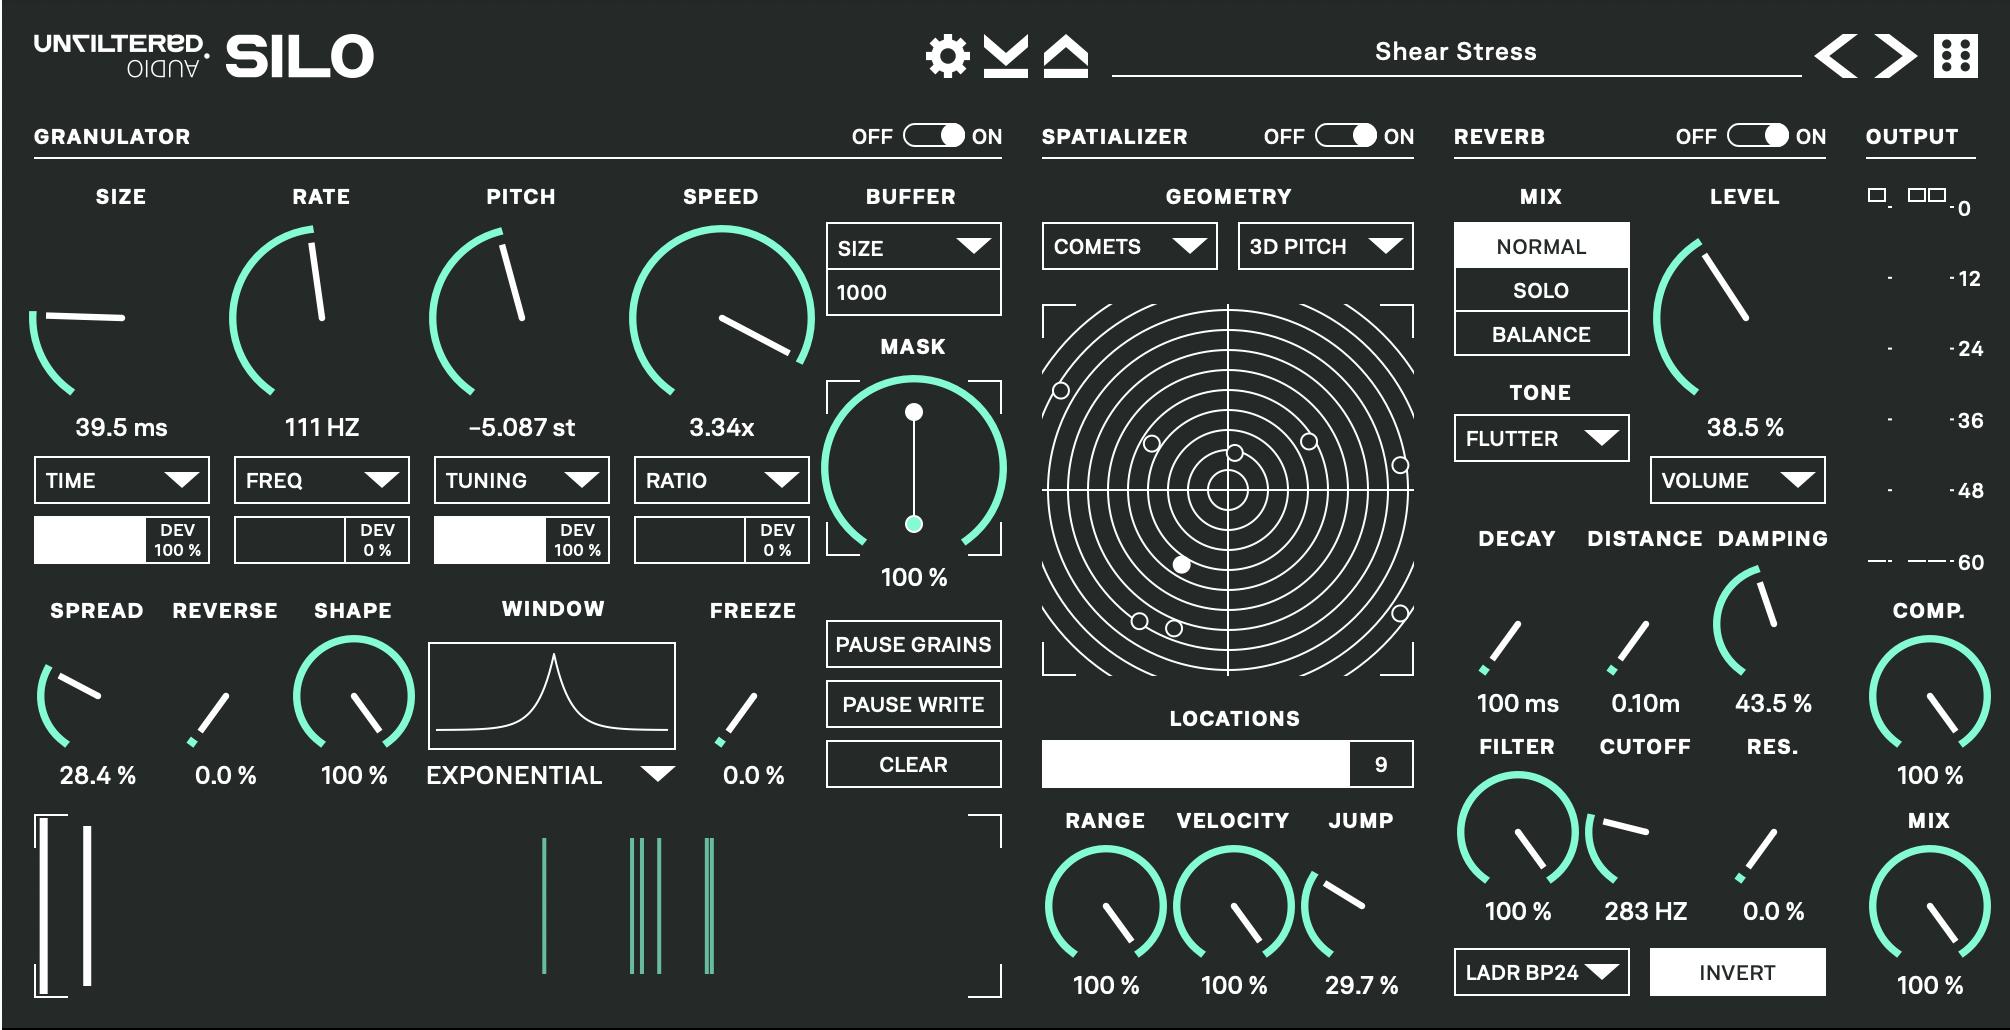
Task: Click the load preset up-arrow icon
Action: click(1065, 56)
